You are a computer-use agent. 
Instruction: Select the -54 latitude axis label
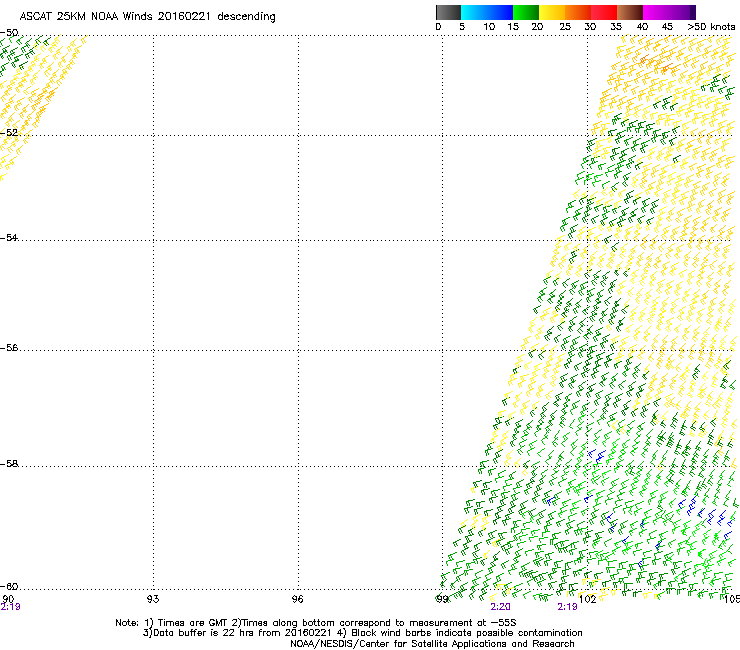[x=9, y=237]
